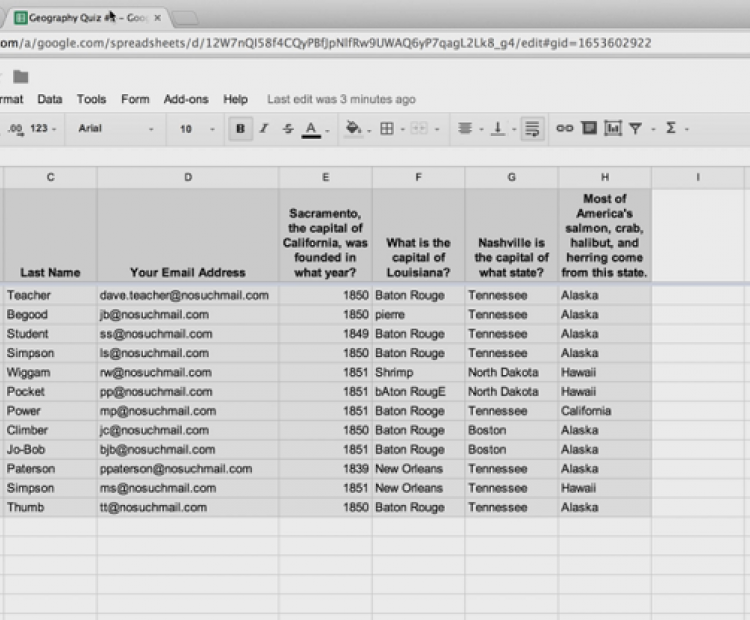Viewport: 750px width, 620px height.
Task: Open the cell borders tool
Action: click(x=387, y=129)
